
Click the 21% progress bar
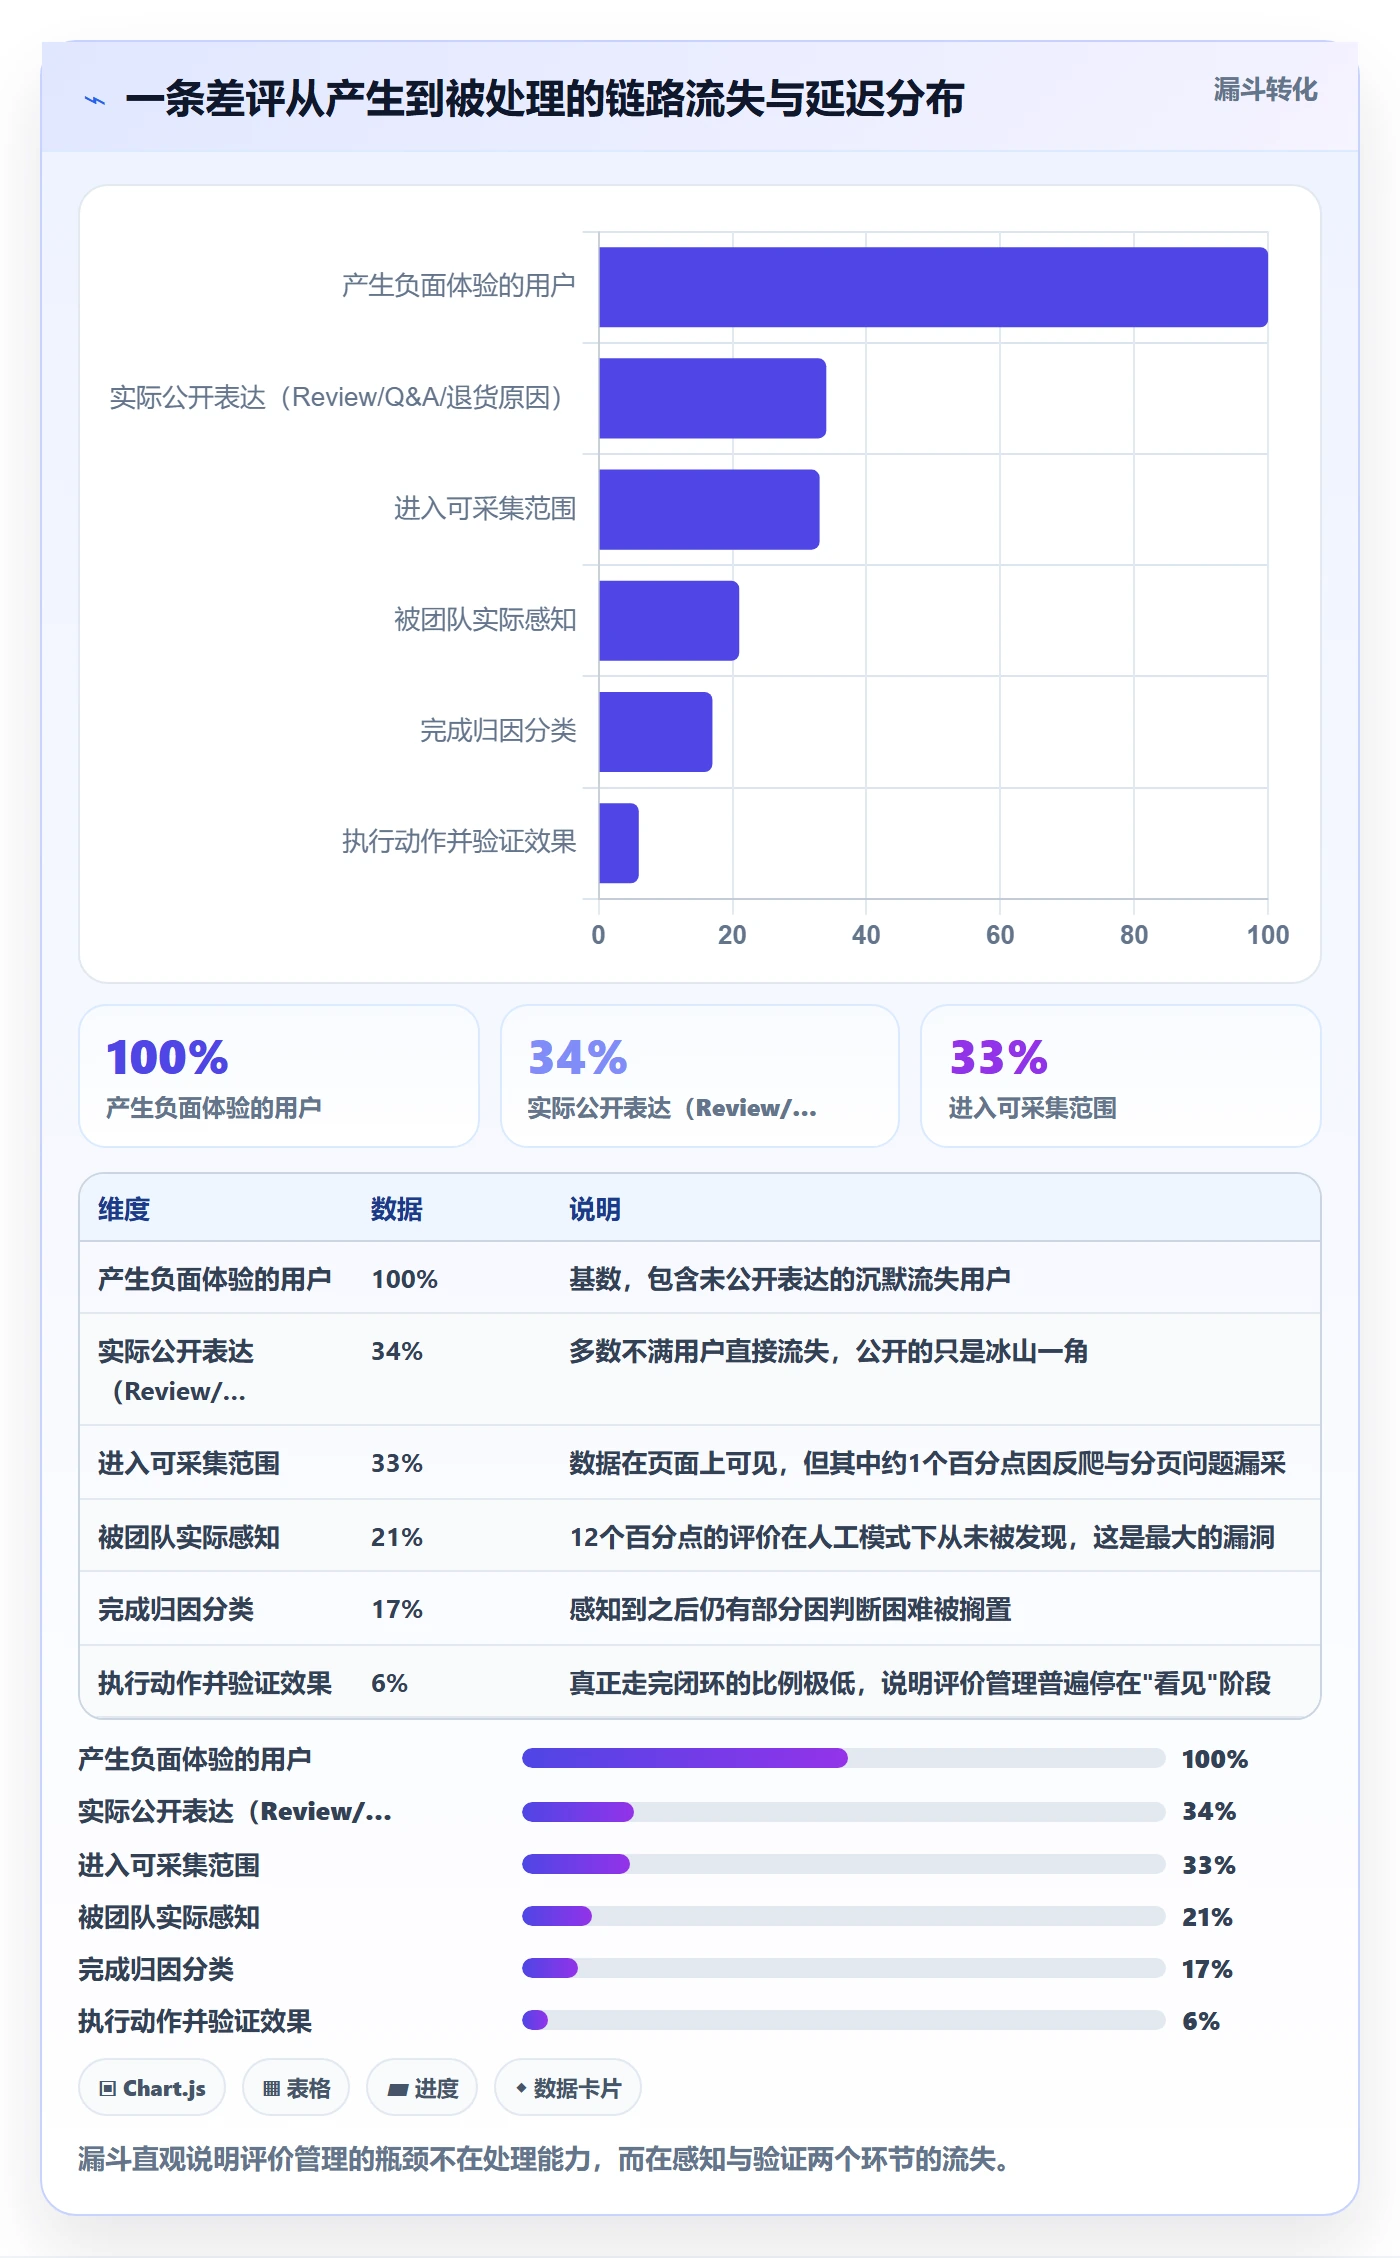(x=843, y=1916)
